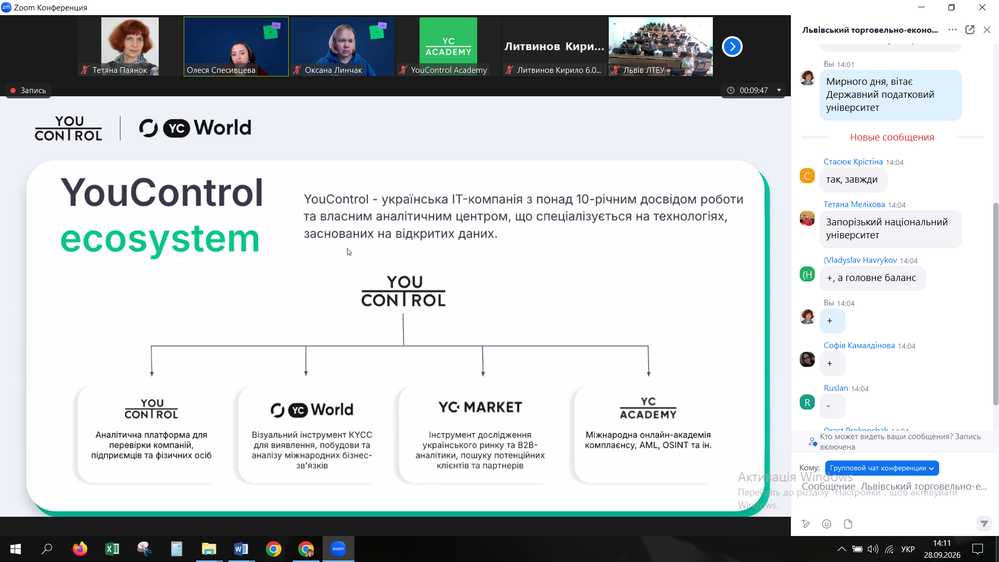This screenshot has width=999, height=562.
Task: Click the next participants arrow button
Action: pos(732,47)
